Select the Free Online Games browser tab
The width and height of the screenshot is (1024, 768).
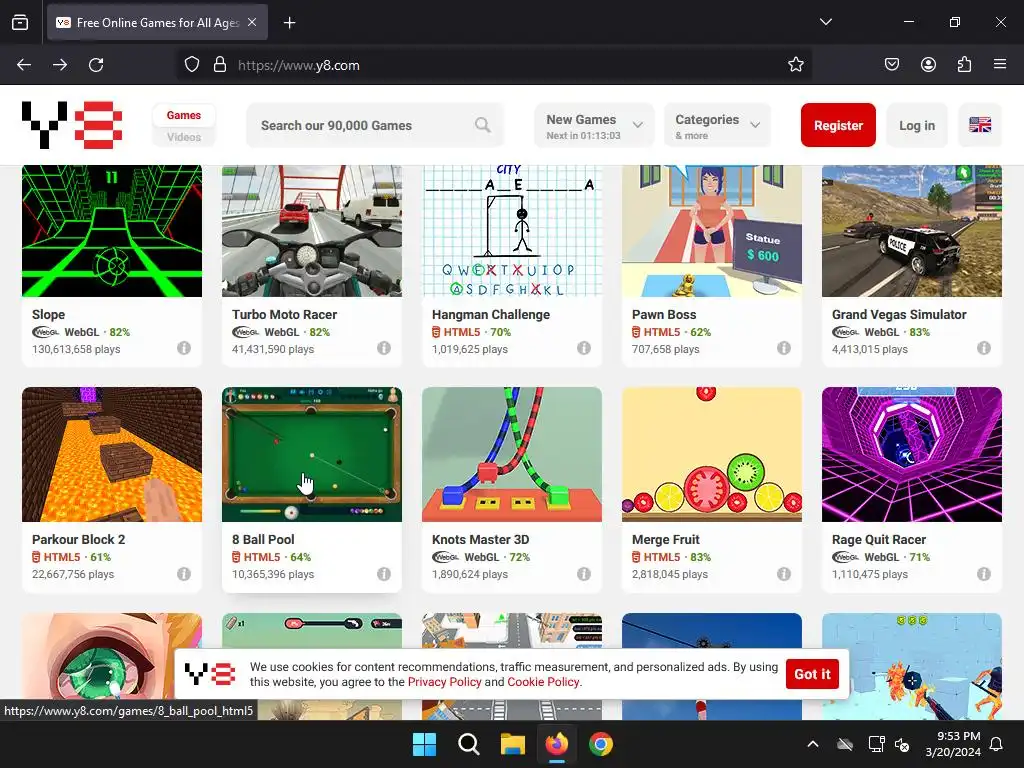[157, 22]
